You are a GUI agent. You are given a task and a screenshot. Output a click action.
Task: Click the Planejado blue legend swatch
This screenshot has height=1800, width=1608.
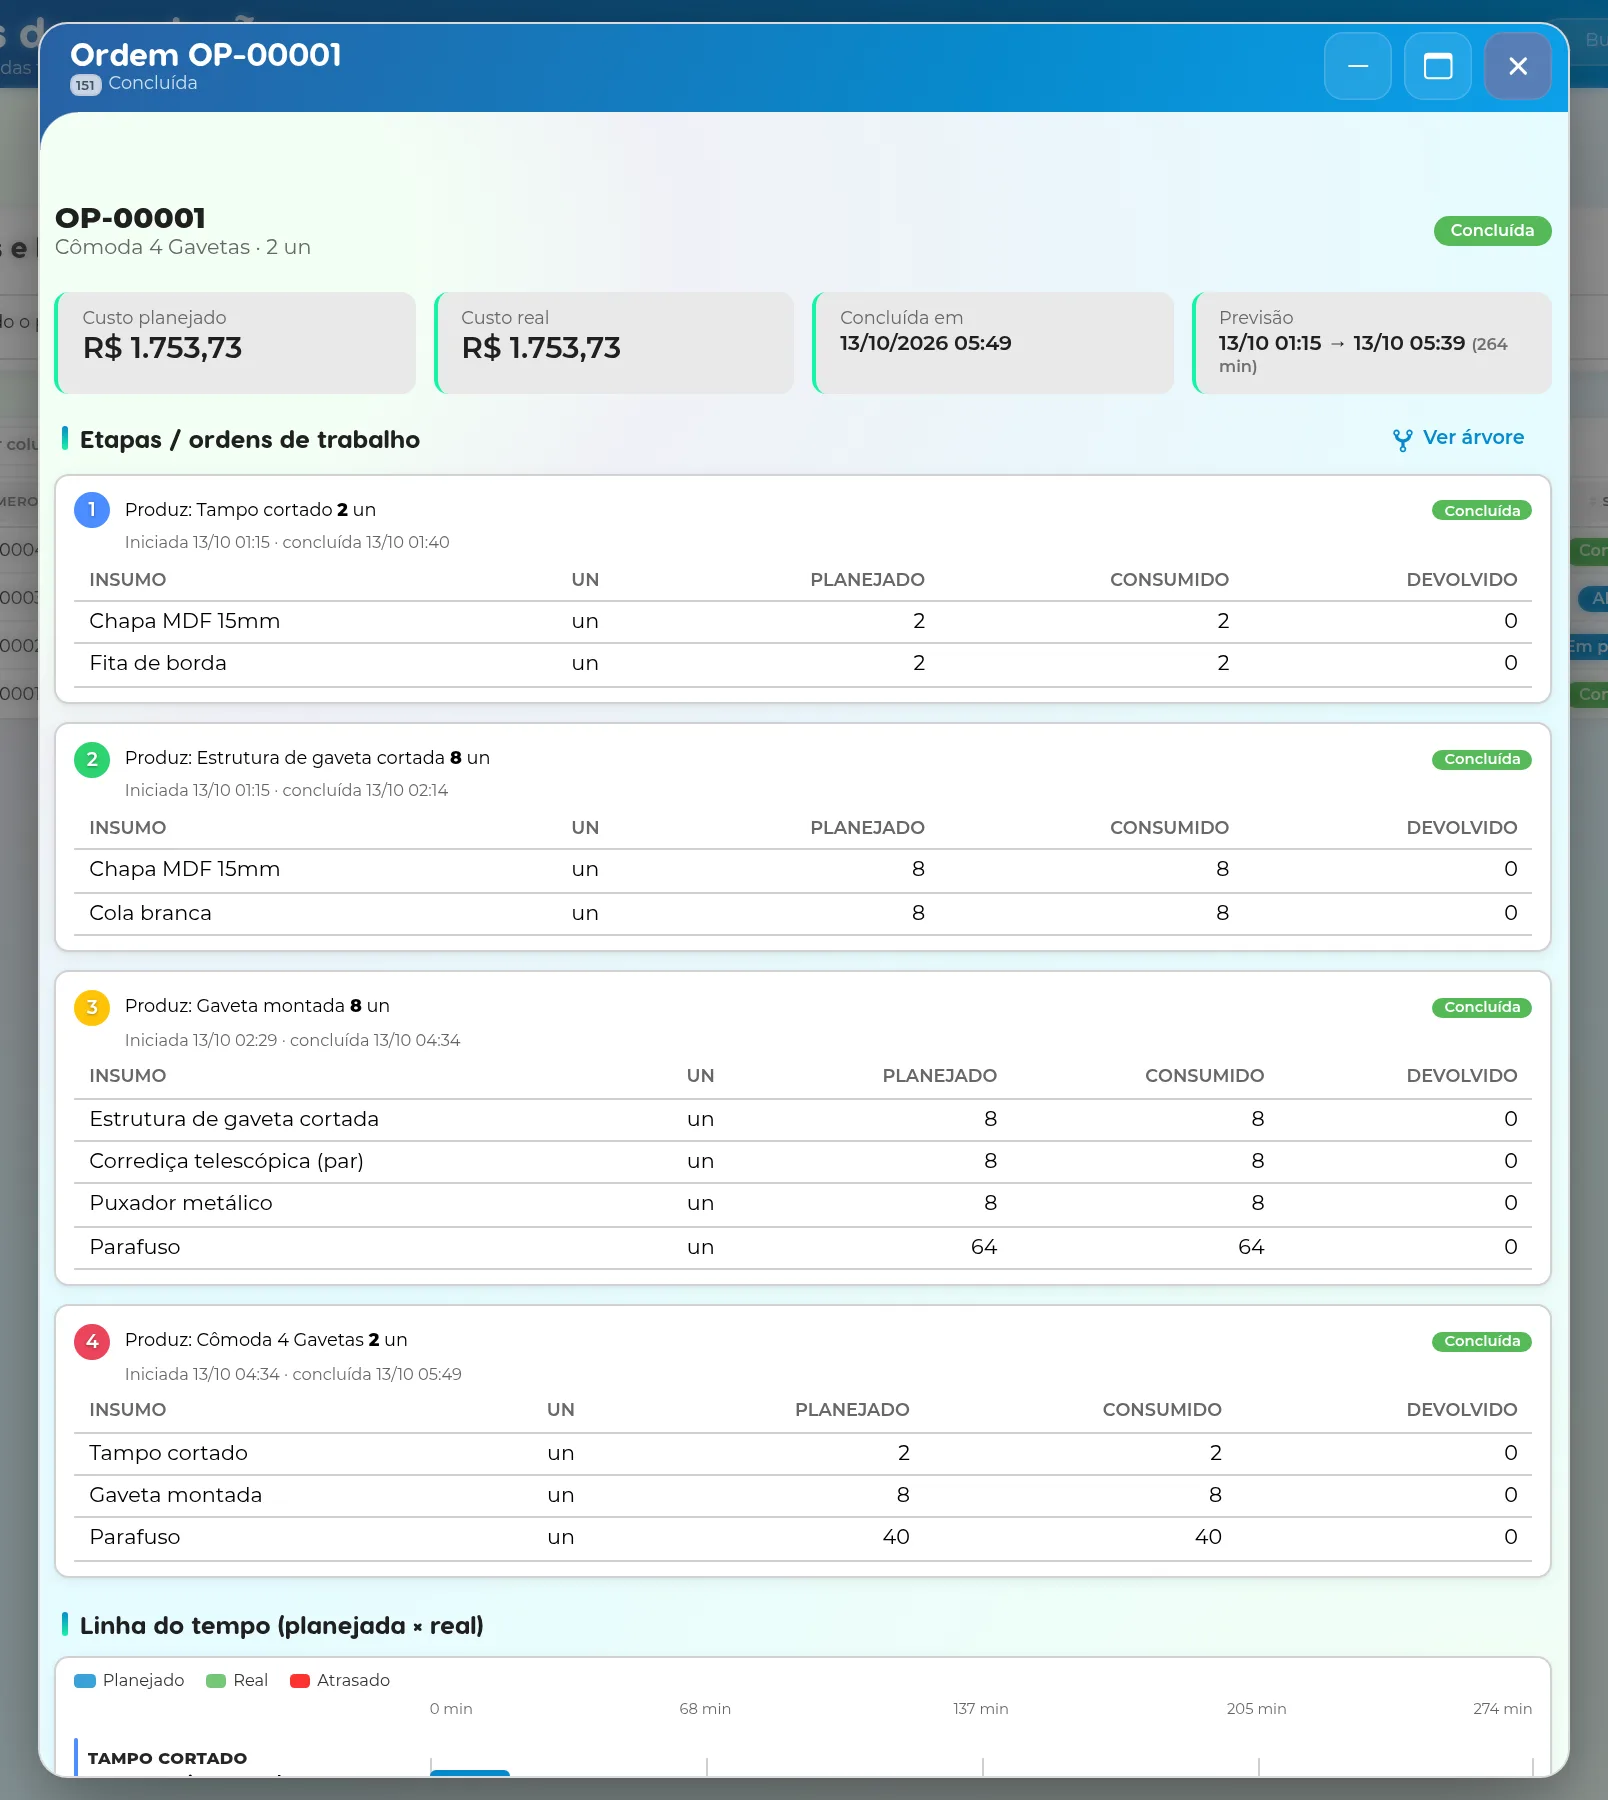85,1681
